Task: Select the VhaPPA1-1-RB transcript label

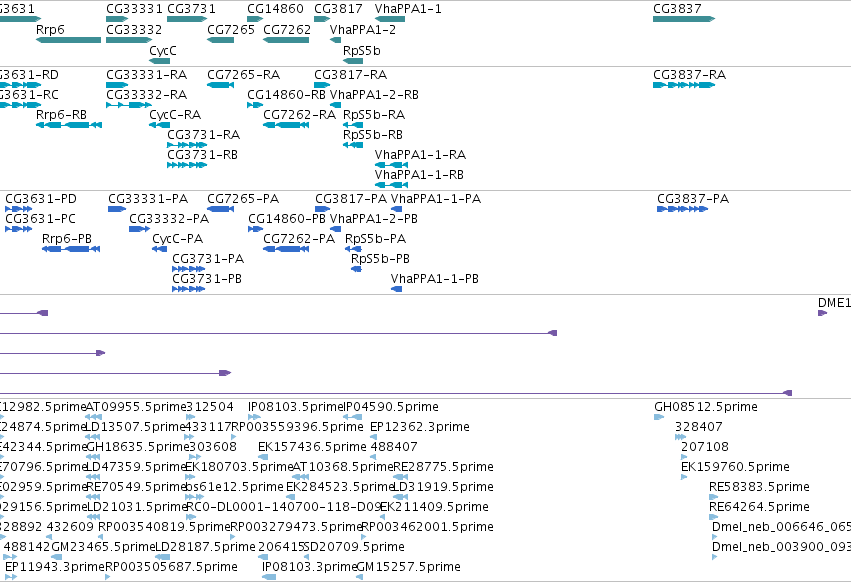Action: 419,175
